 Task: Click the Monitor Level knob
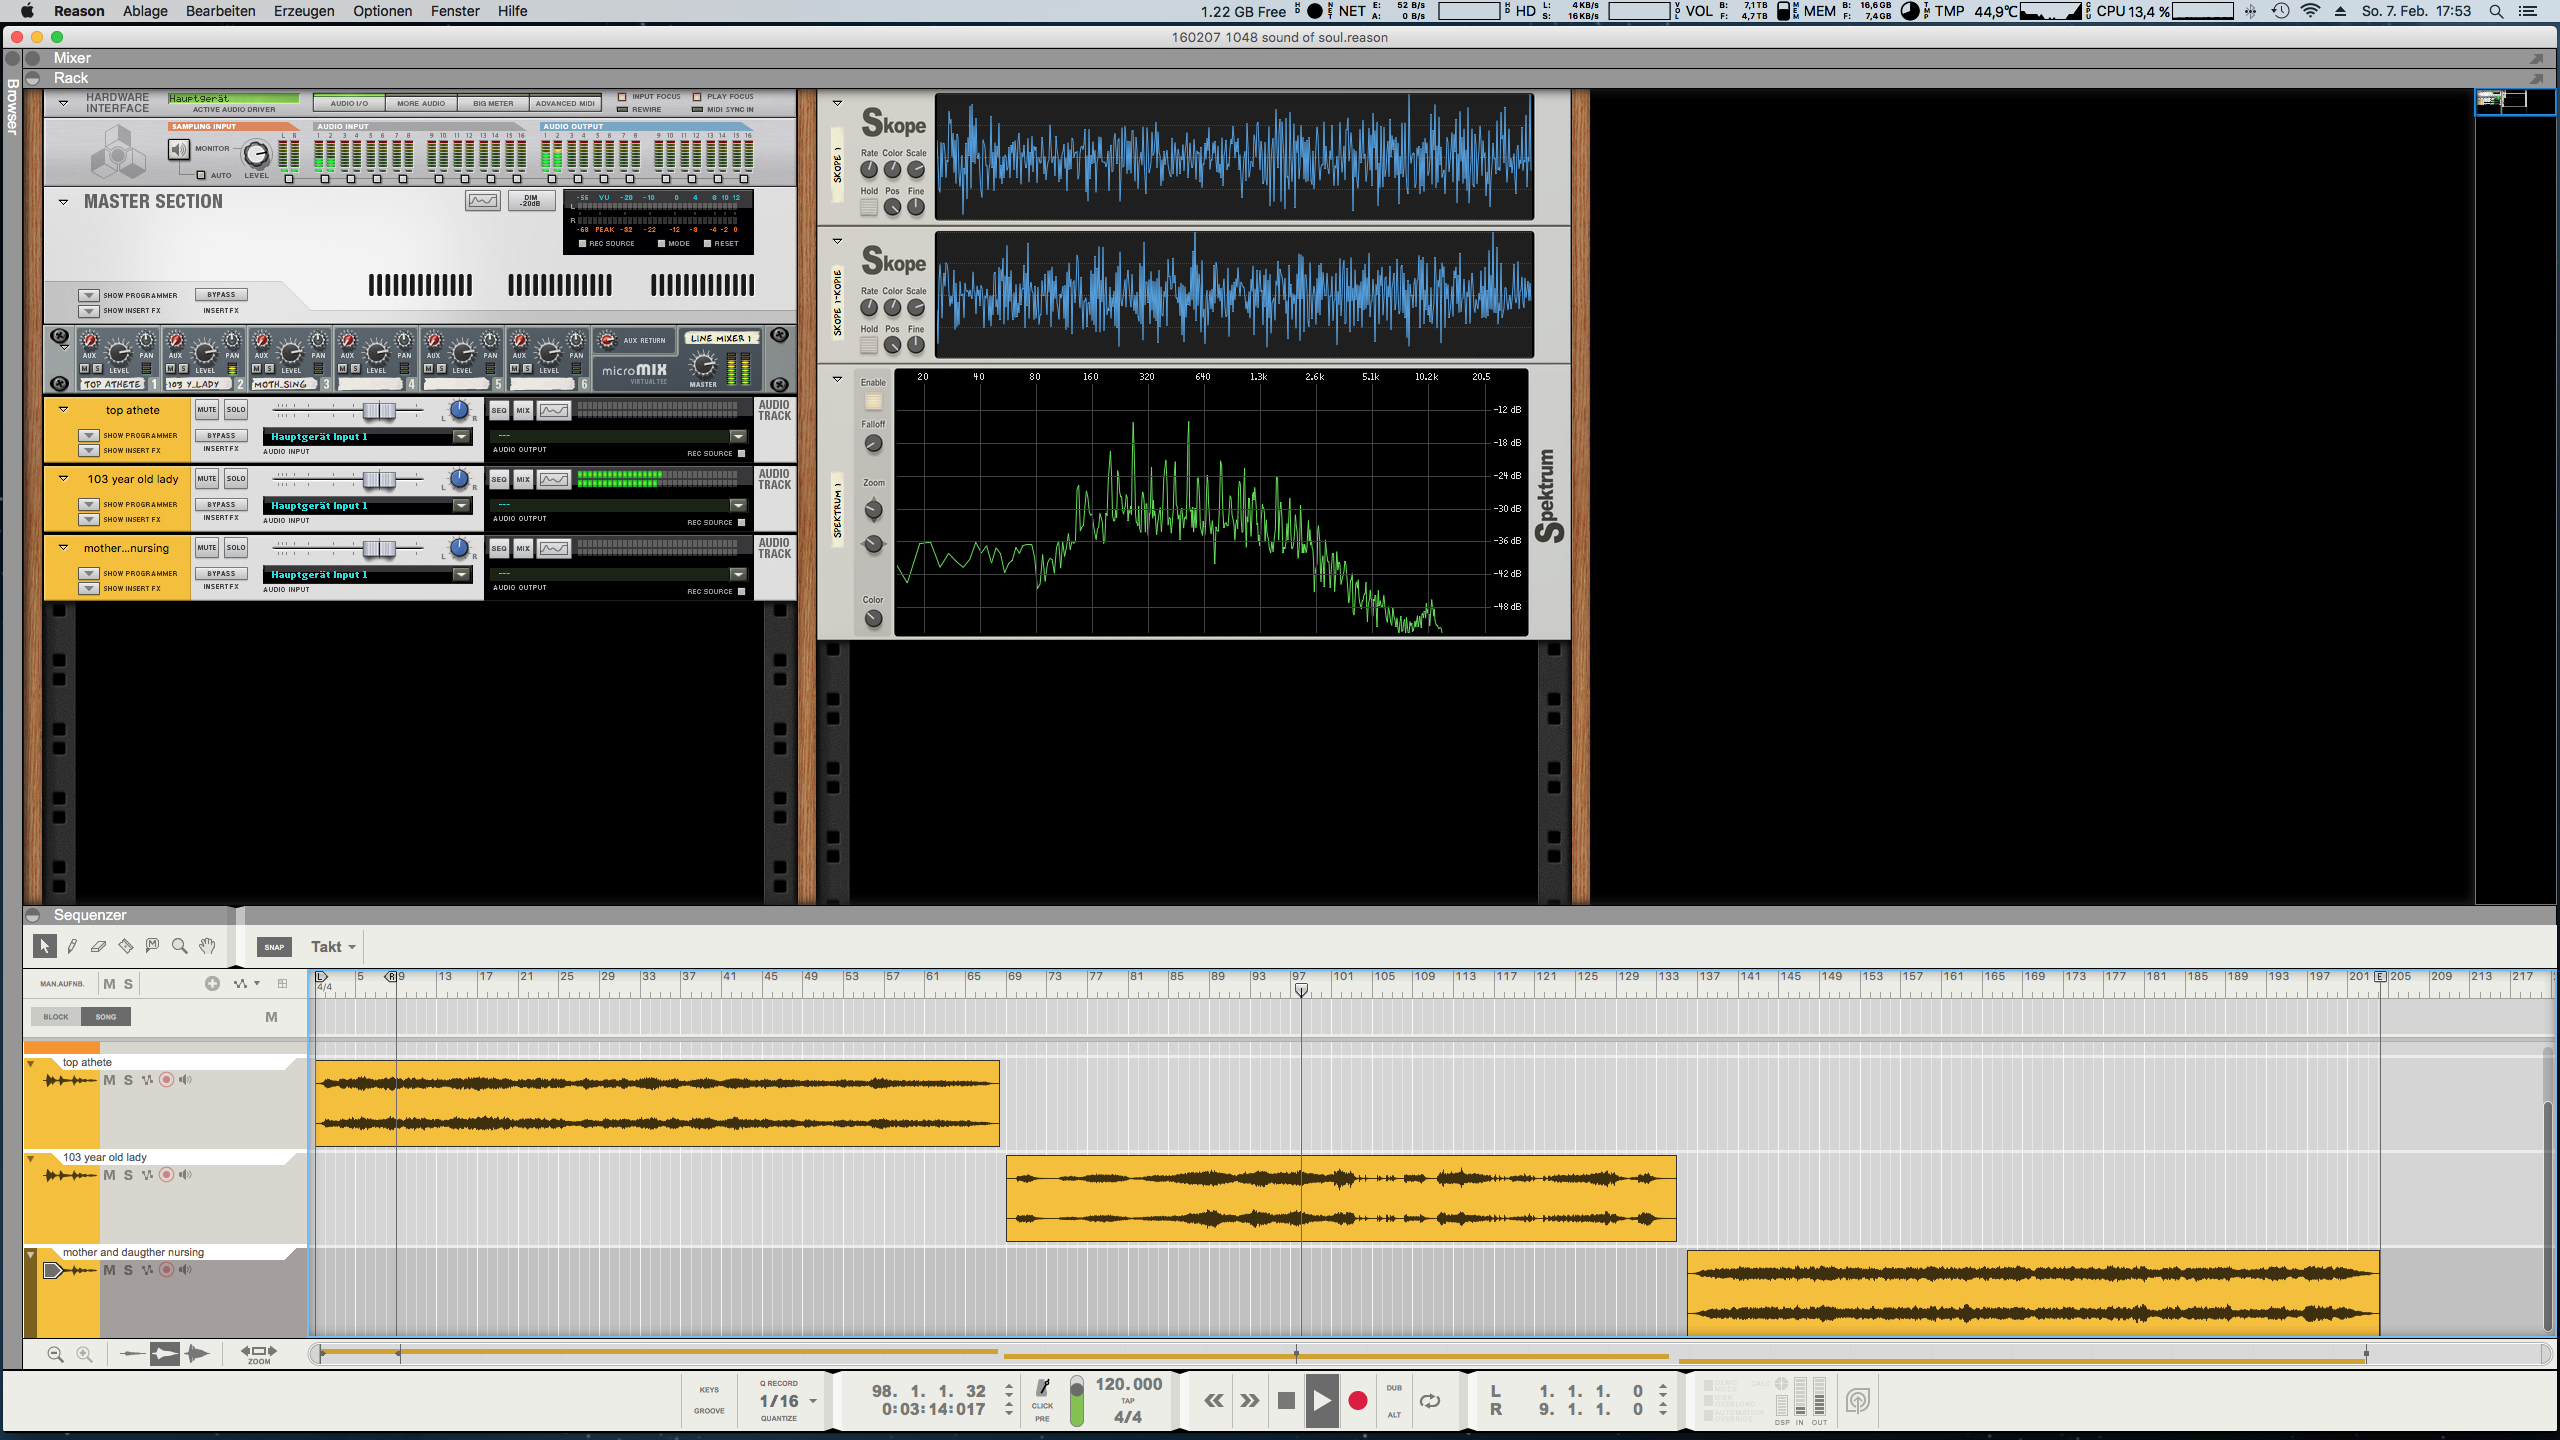pyautogui.click(x=257, y=154)
